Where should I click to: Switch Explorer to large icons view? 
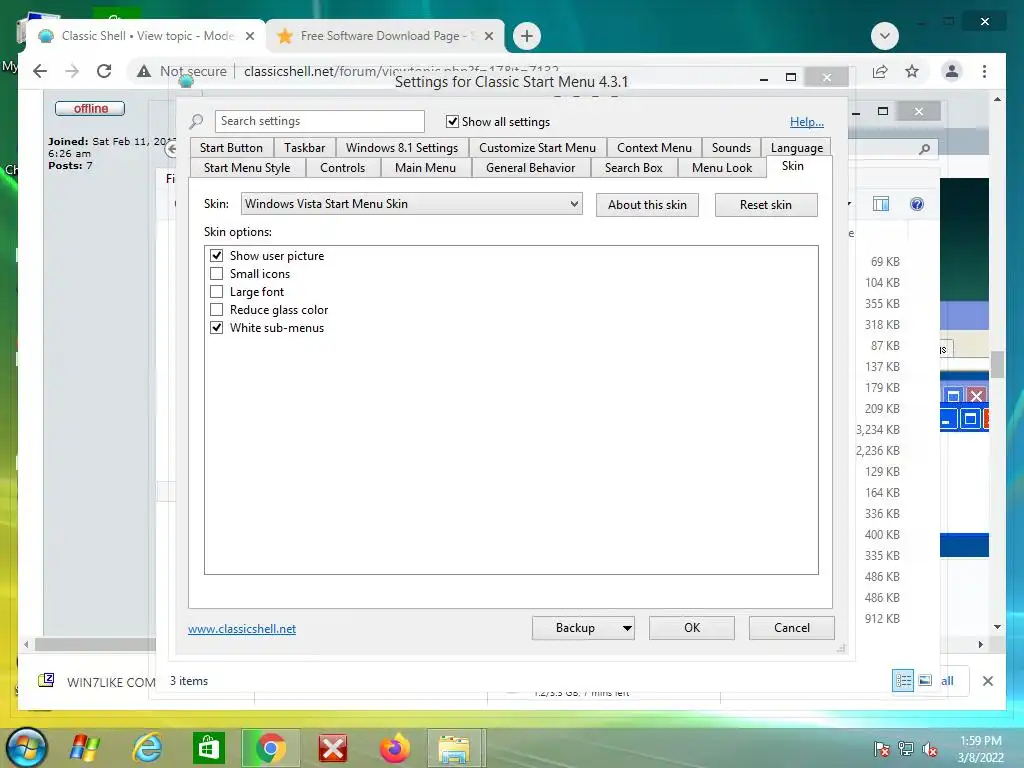[x=925, y=680]
